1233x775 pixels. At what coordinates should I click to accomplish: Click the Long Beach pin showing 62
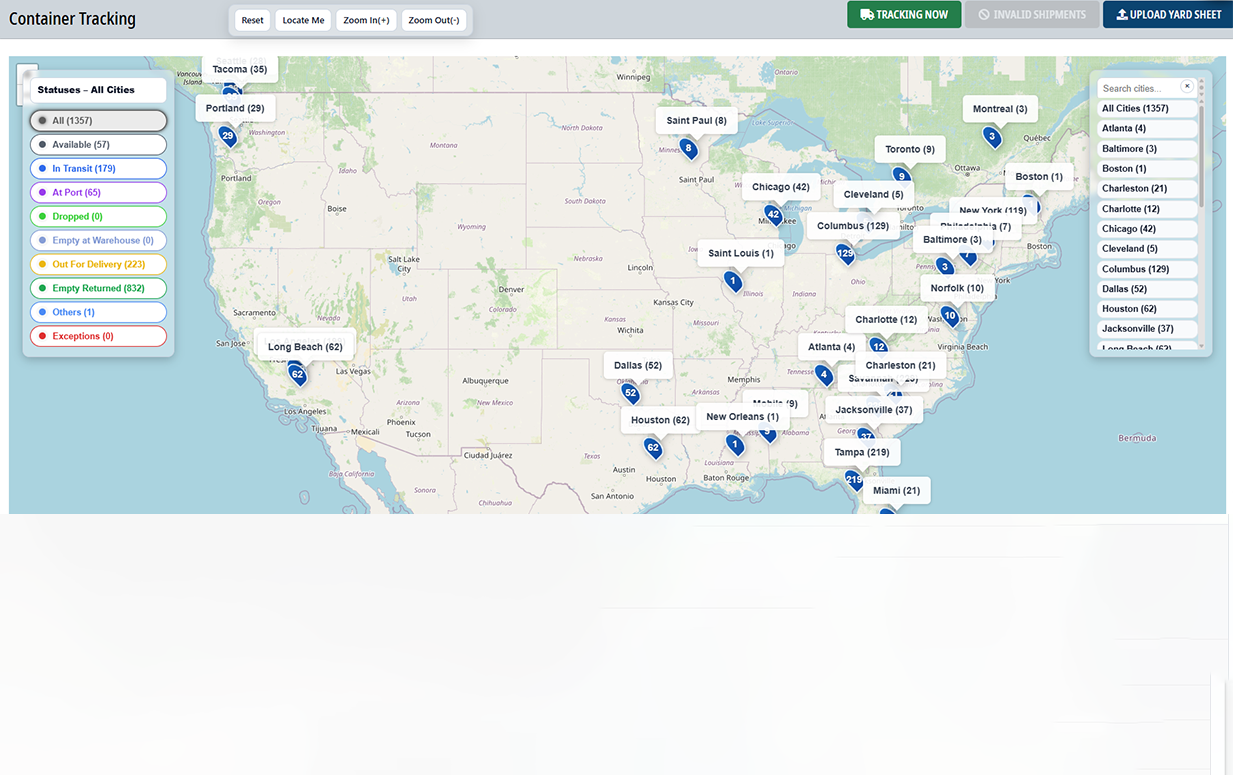click(297, 374)
